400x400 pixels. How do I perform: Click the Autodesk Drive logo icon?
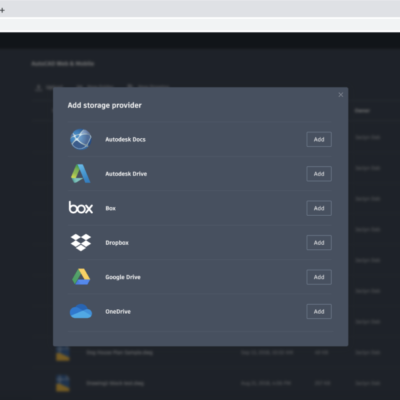[81, 174]
